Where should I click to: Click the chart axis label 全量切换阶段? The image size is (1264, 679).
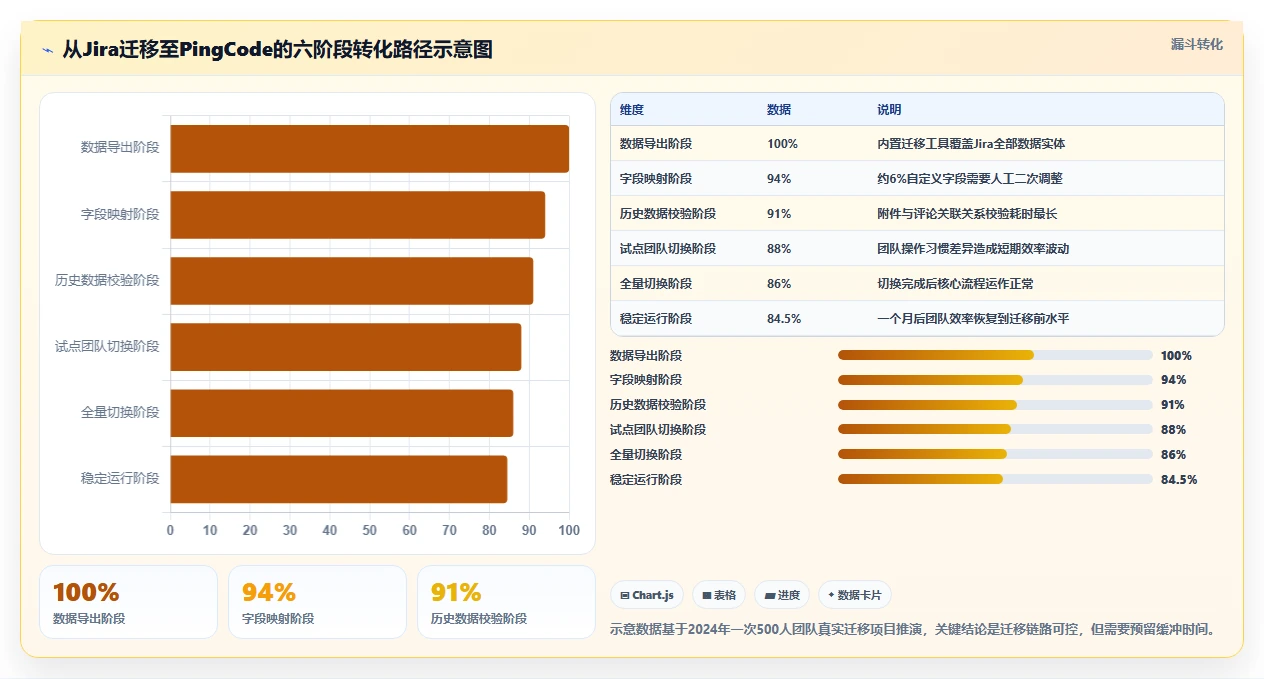120,413
